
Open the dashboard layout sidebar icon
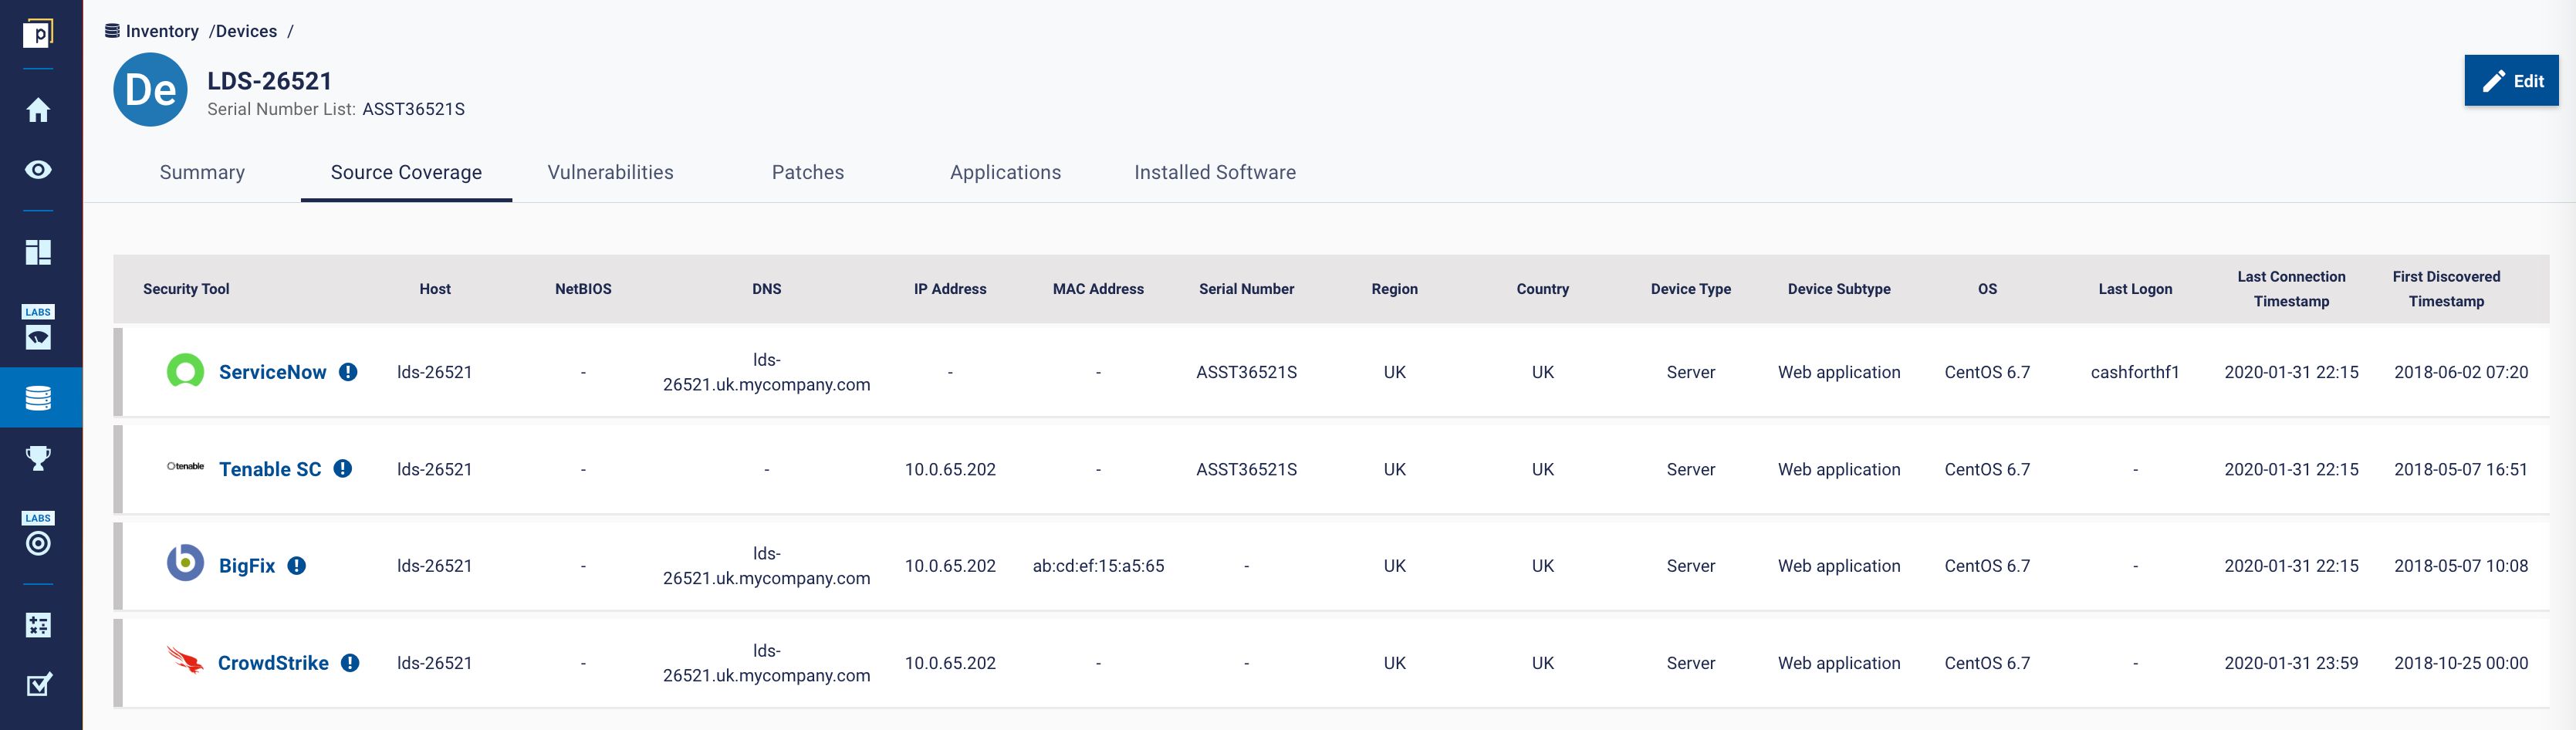[38, 252]
